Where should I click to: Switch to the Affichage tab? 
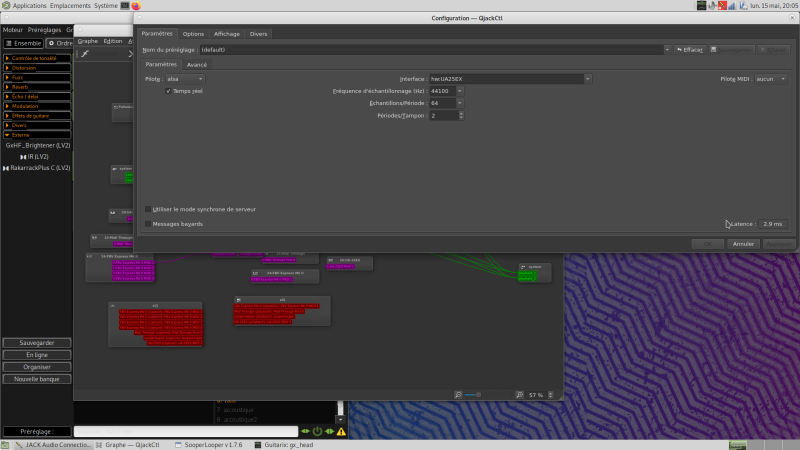click(227, 34)
